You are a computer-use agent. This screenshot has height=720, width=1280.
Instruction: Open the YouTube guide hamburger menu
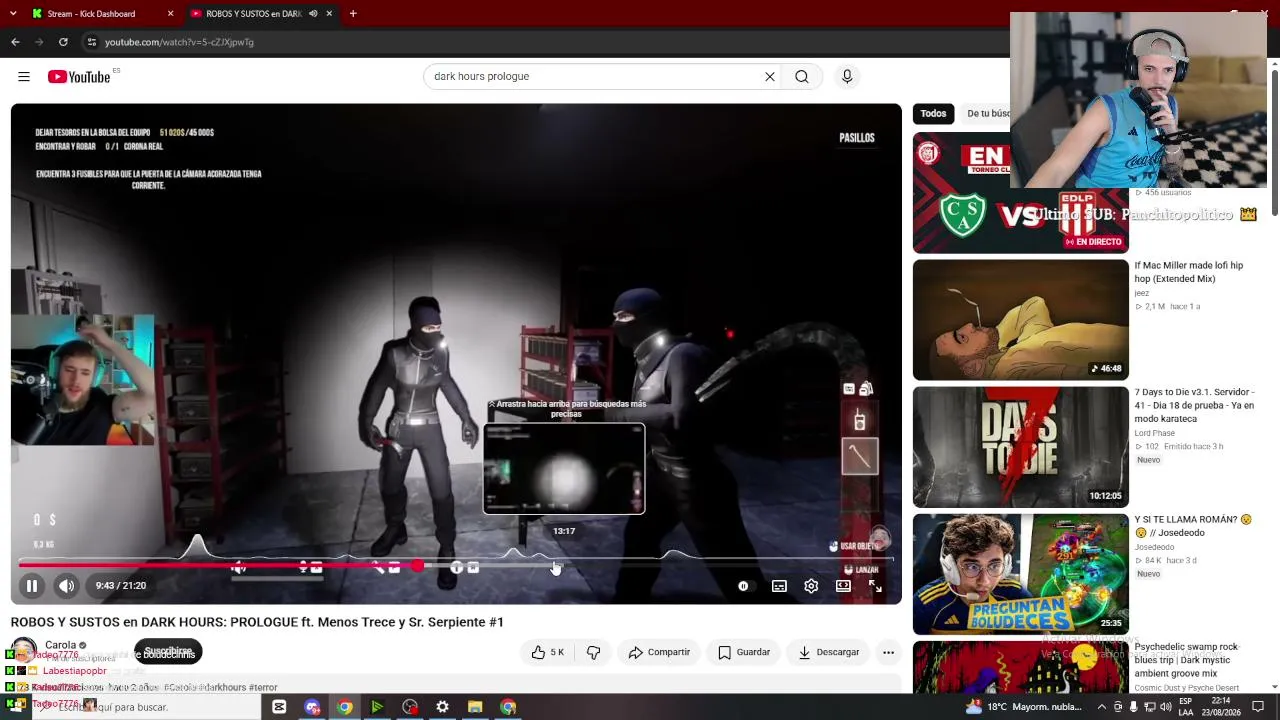click(24, 77)
